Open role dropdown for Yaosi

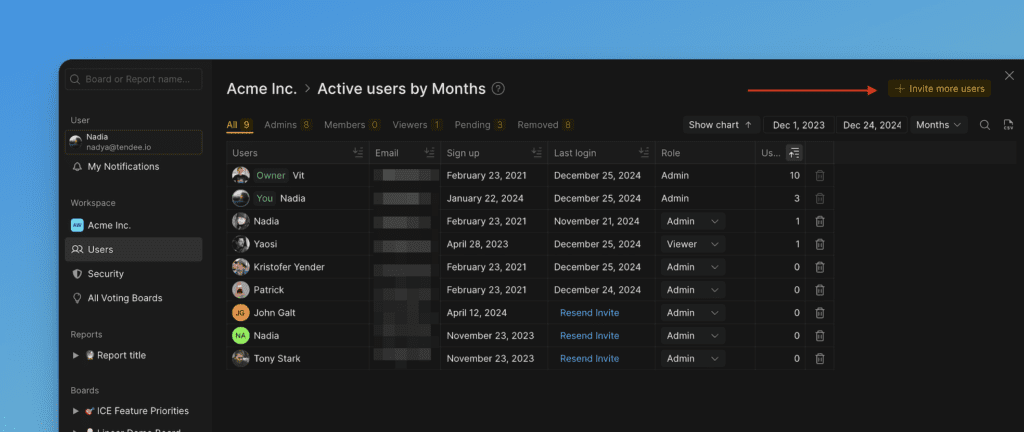(692, 244)
